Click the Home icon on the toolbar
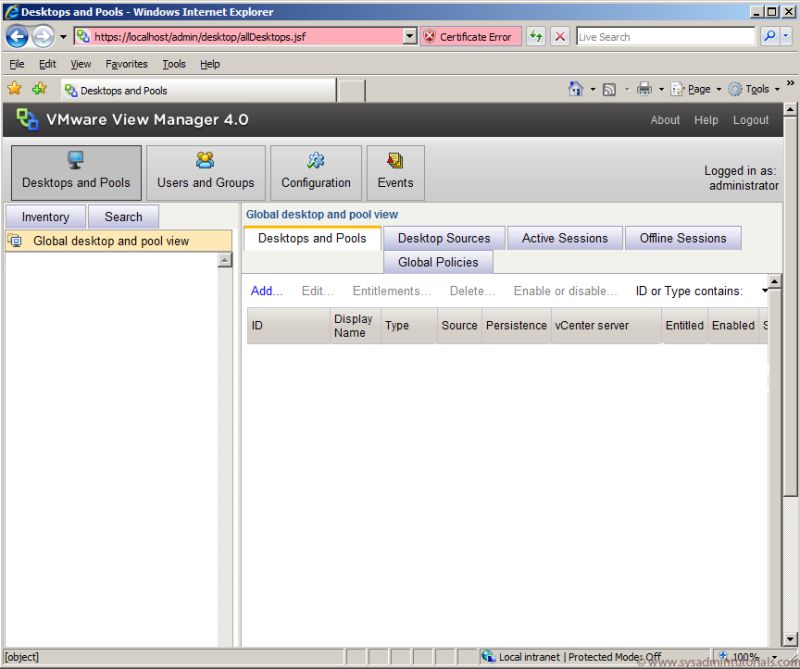The height and width of the screenshot is (669, 800). pos(578,88)
